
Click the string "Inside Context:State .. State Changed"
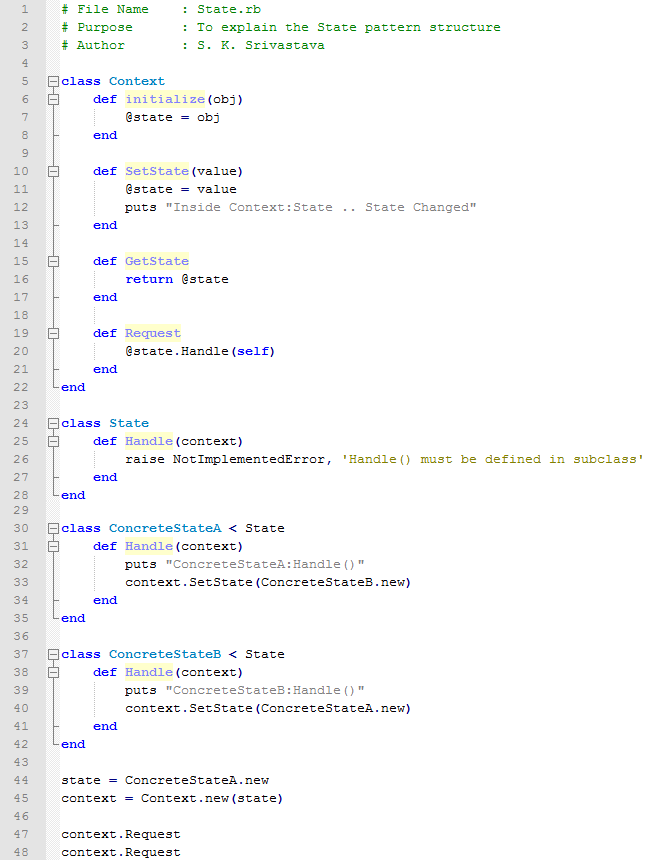[x=321, y=207]
